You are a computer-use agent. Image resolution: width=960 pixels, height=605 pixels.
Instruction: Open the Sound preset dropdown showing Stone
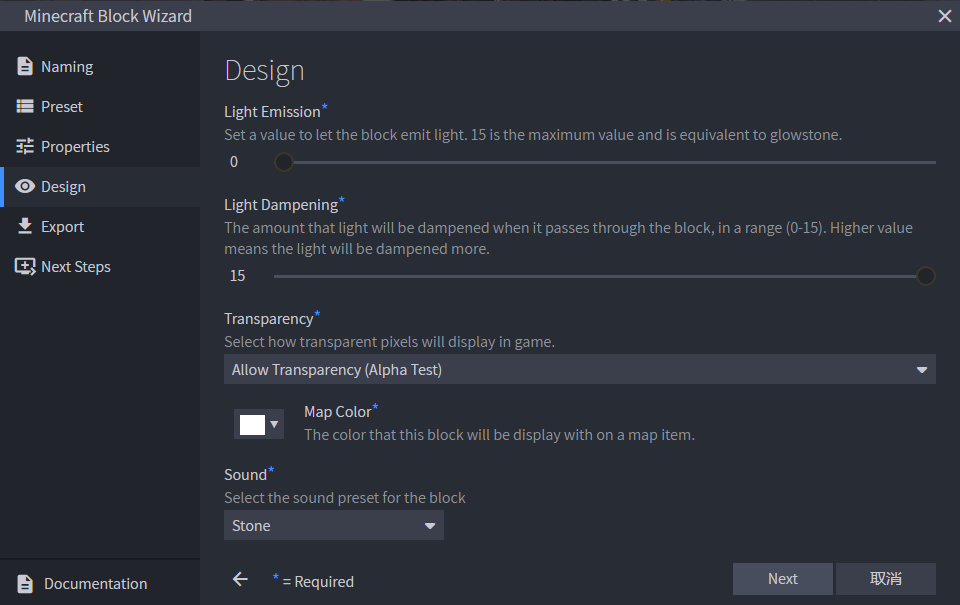click(334, 525)
